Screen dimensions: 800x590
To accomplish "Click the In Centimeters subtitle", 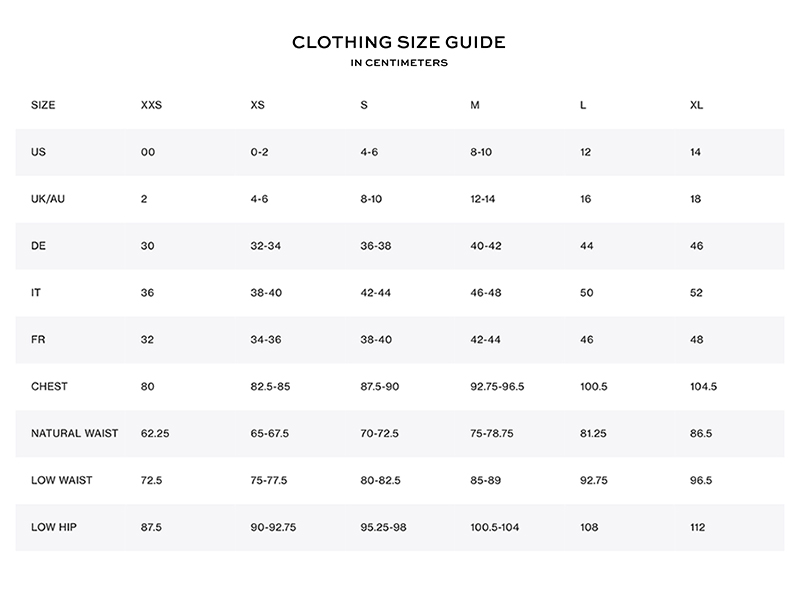I will point(399,63).
